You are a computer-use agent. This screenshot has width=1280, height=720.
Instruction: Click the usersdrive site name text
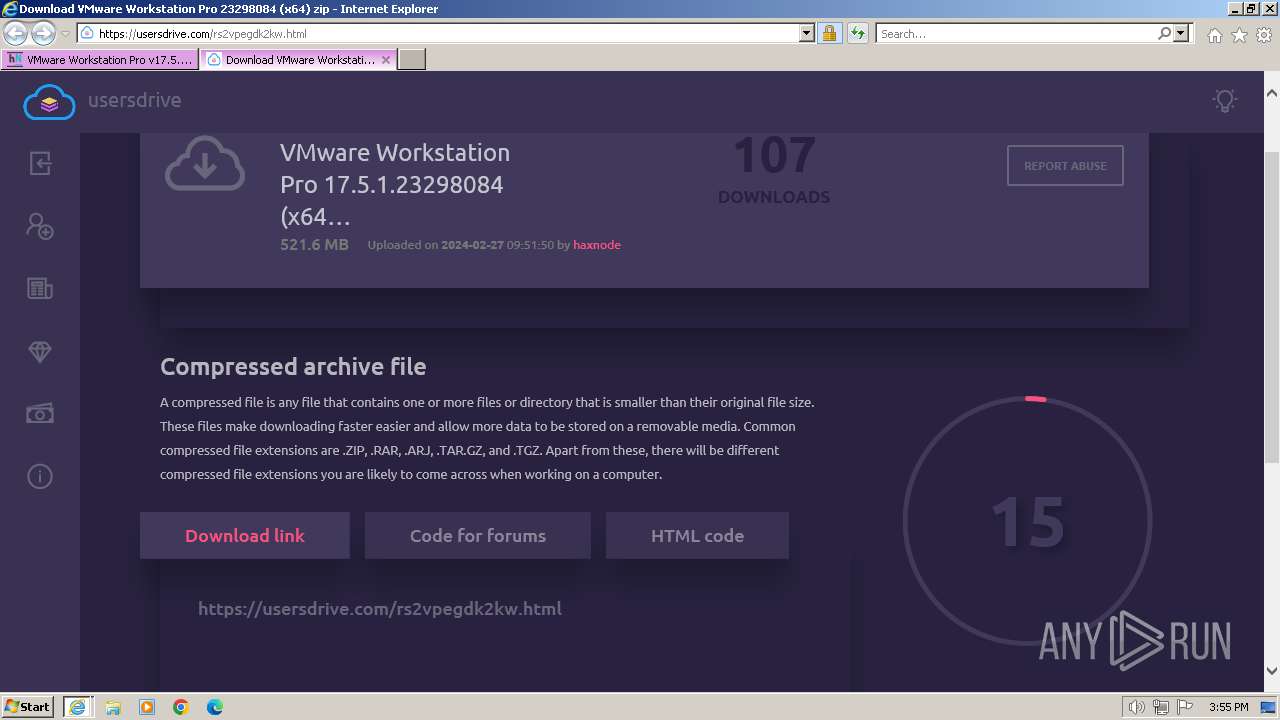point(134,100)
